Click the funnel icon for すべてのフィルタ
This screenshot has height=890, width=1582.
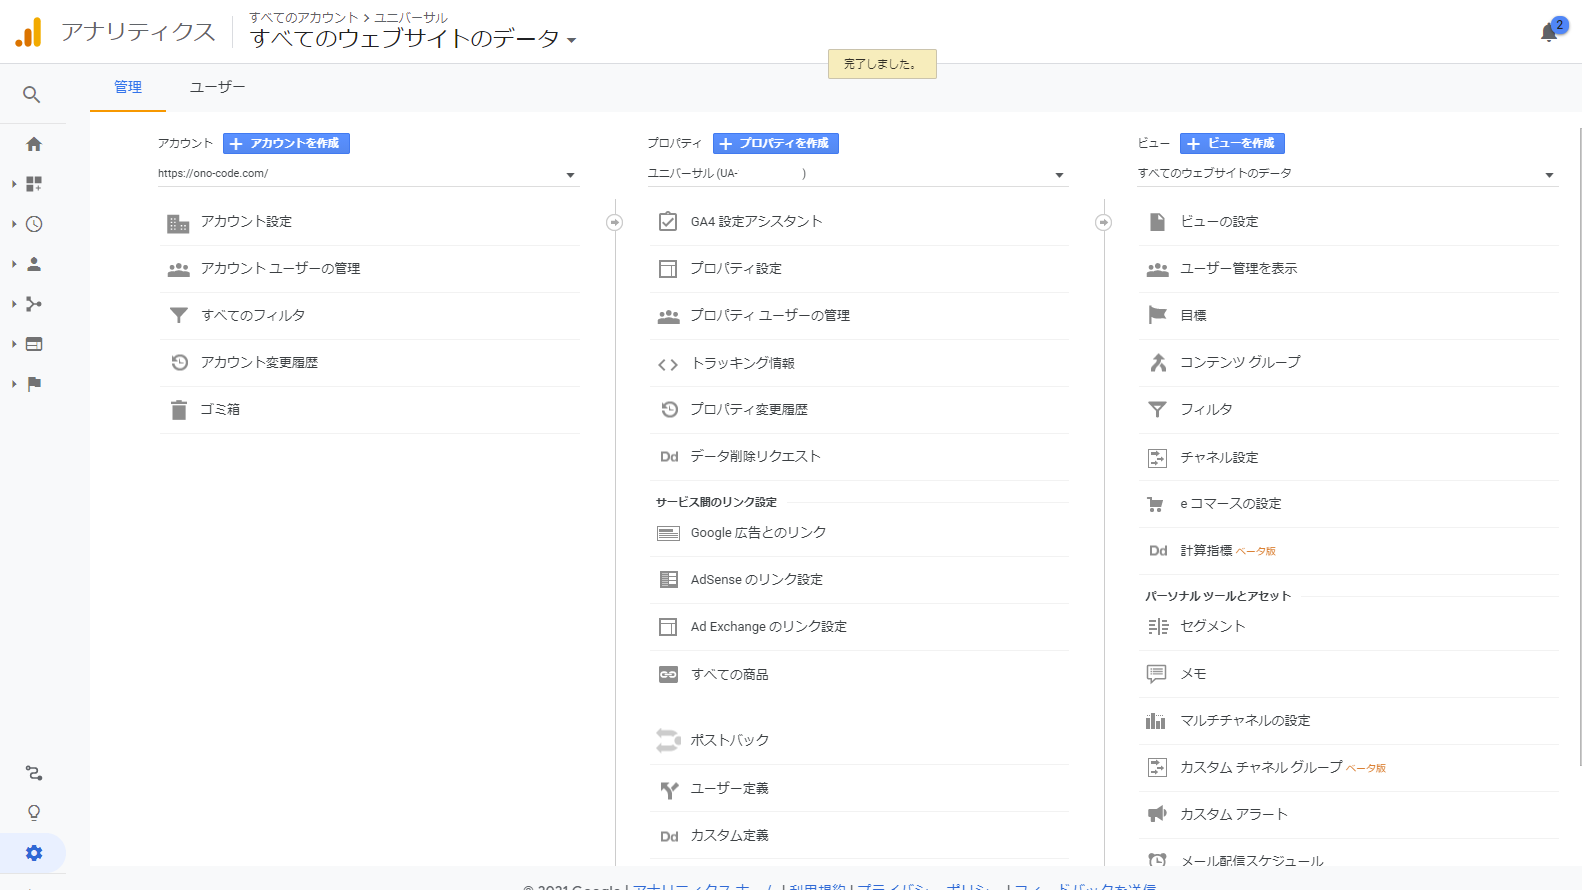point(179,316)
